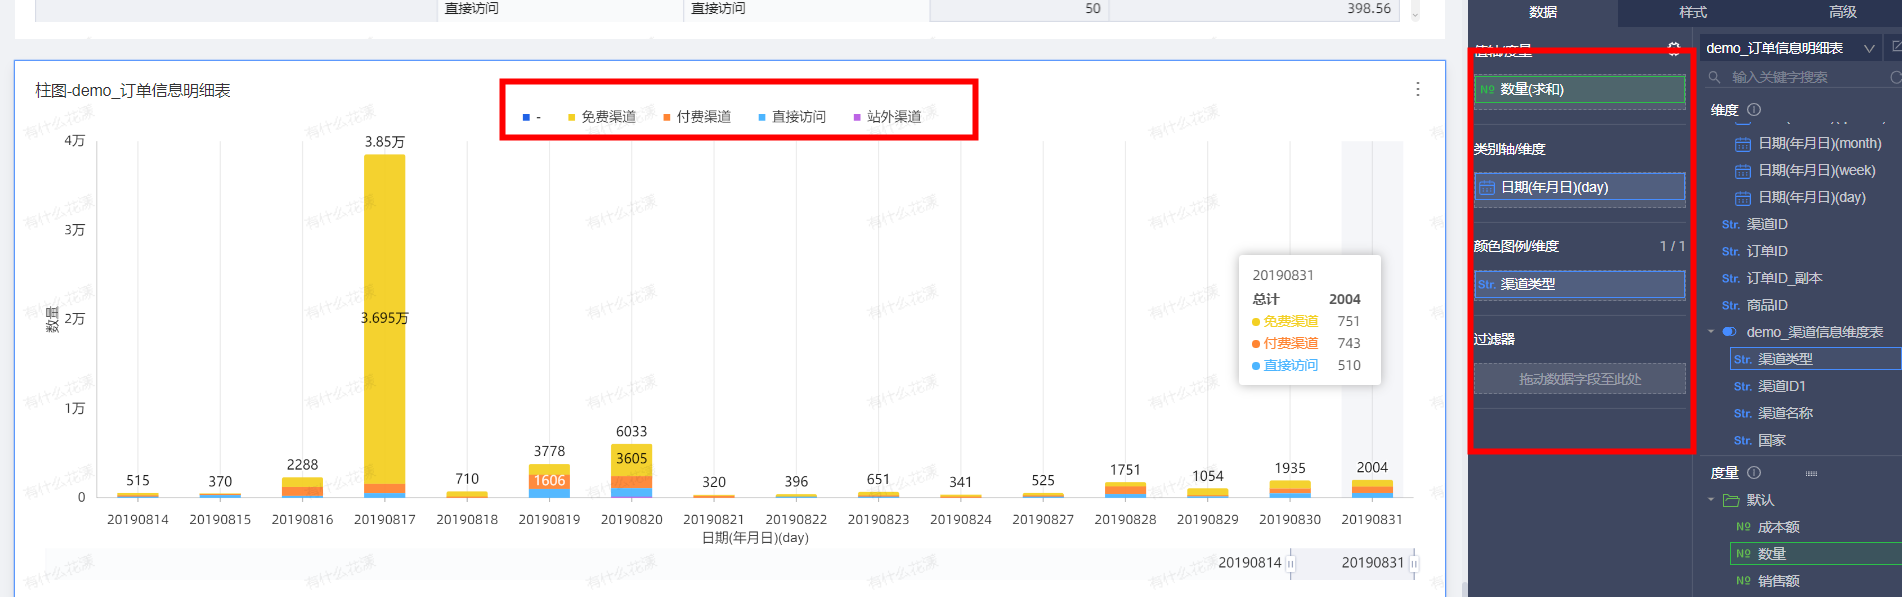Image resolution: width=1902 pixels, height=597 pixels.
Task: Click the edit dataset icon beside the dataset selector
Action: pyautogui.click(x=1895, y=48)
